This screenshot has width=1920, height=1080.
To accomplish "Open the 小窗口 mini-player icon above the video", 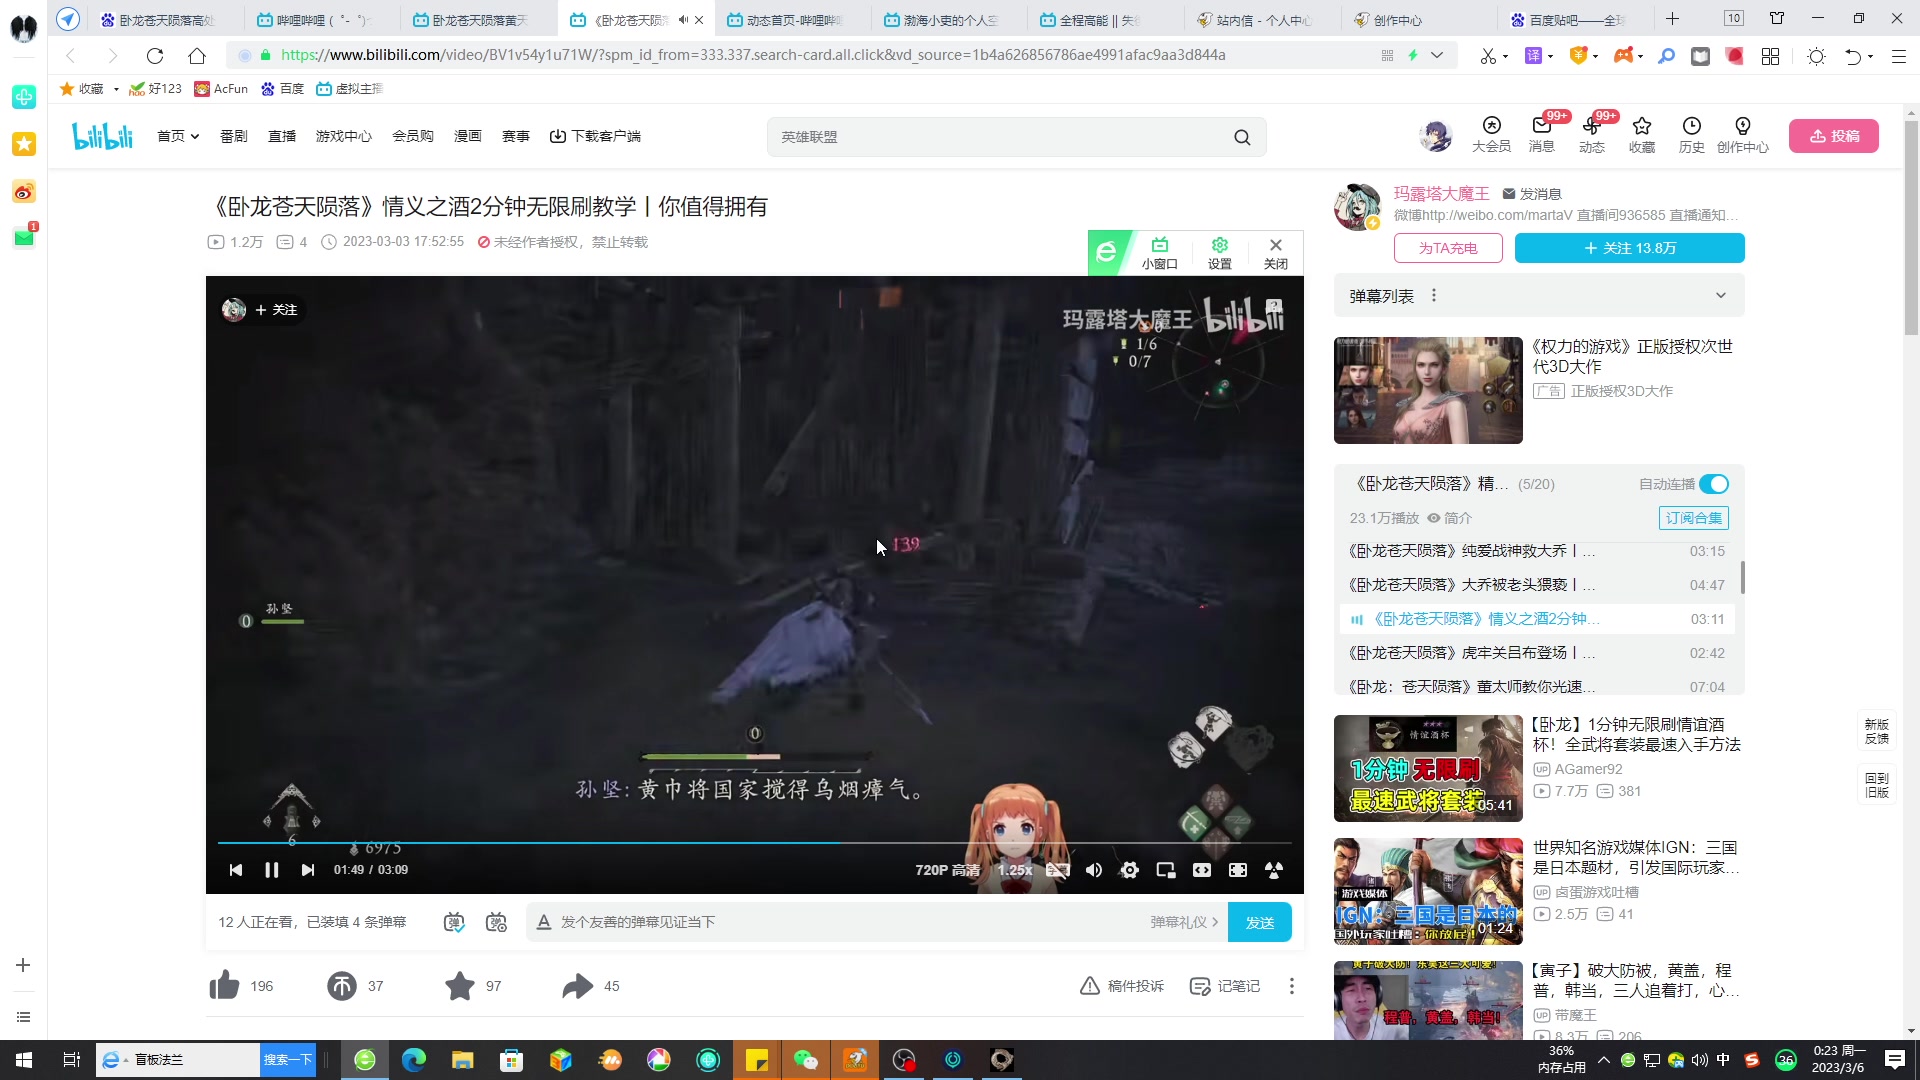I will point(1160,252).
